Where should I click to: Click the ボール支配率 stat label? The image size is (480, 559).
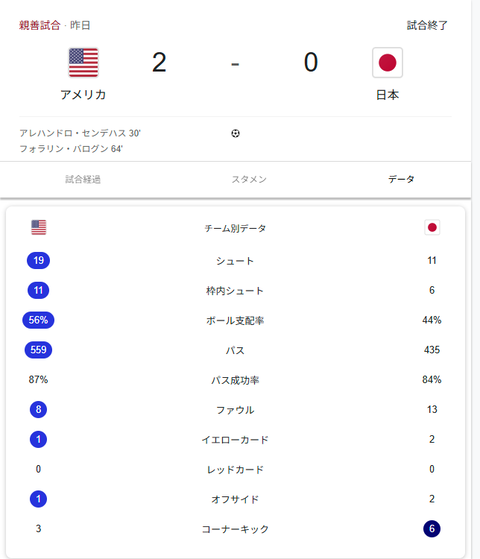[235, 320]
